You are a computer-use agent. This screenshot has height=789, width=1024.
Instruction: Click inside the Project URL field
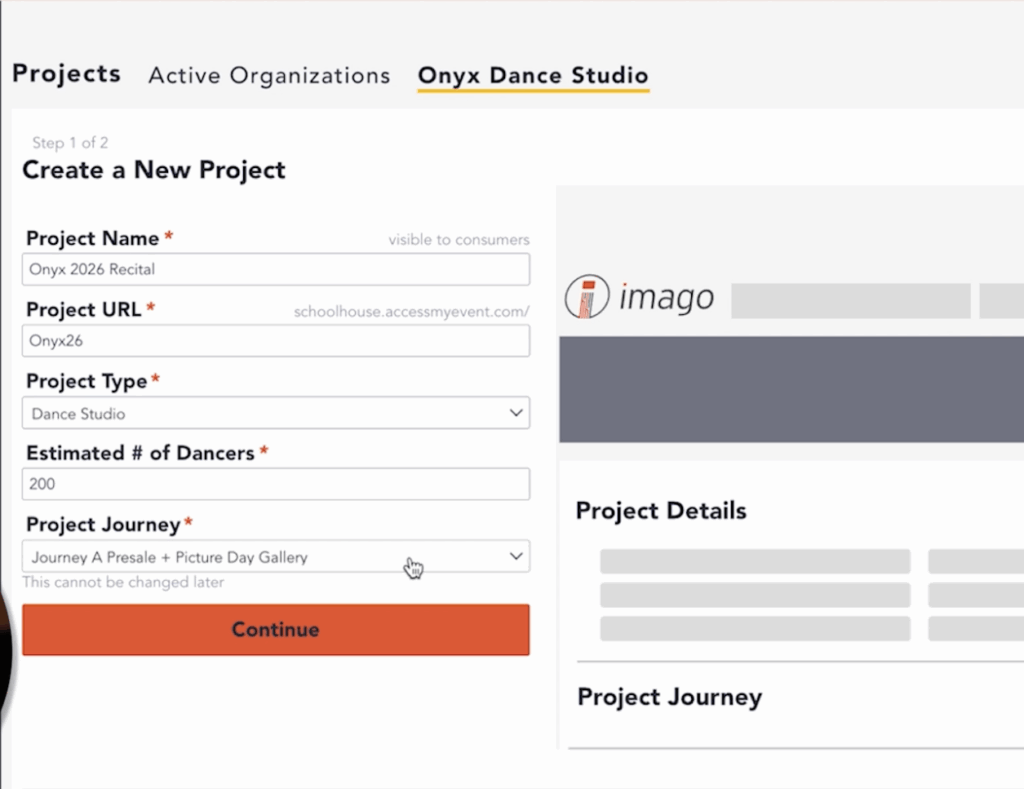click(x=275, y=340)
